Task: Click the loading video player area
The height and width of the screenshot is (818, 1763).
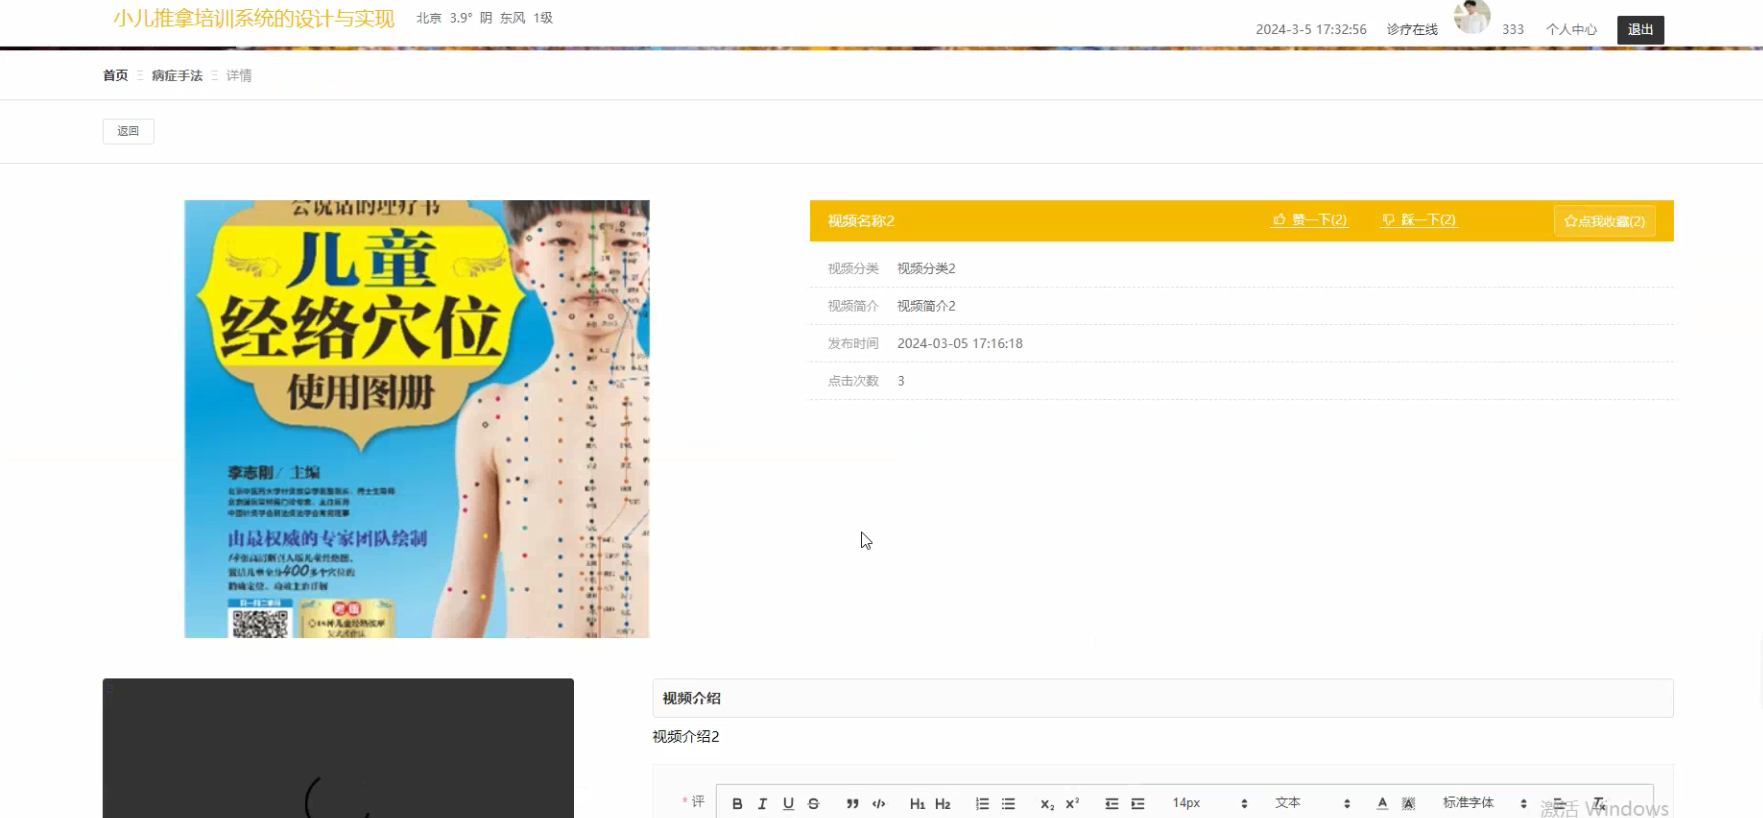Action: point(338,748)
